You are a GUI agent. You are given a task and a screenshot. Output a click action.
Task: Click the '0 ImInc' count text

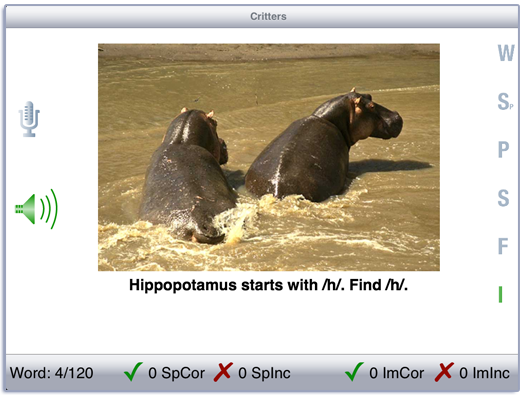click(485, 373)
